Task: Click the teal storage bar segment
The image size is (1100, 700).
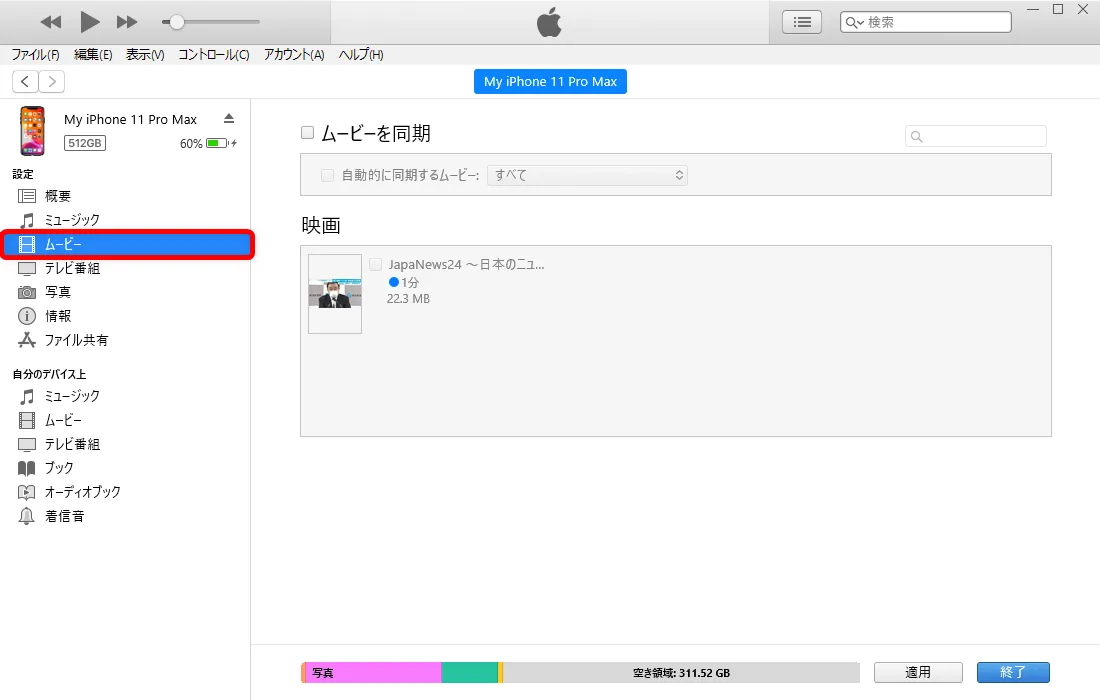Action: (469, 673)
